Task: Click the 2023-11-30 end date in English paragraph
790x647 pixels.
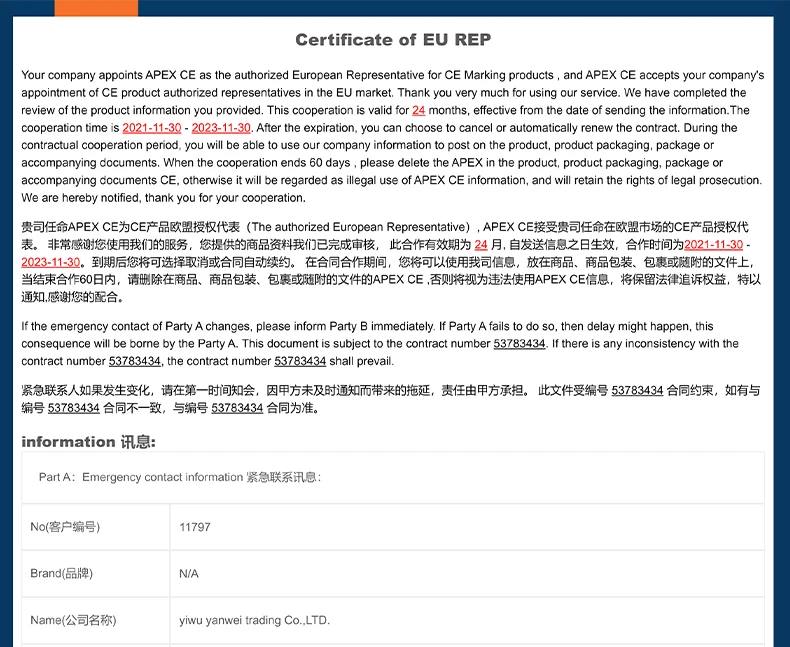Action: 221,128
